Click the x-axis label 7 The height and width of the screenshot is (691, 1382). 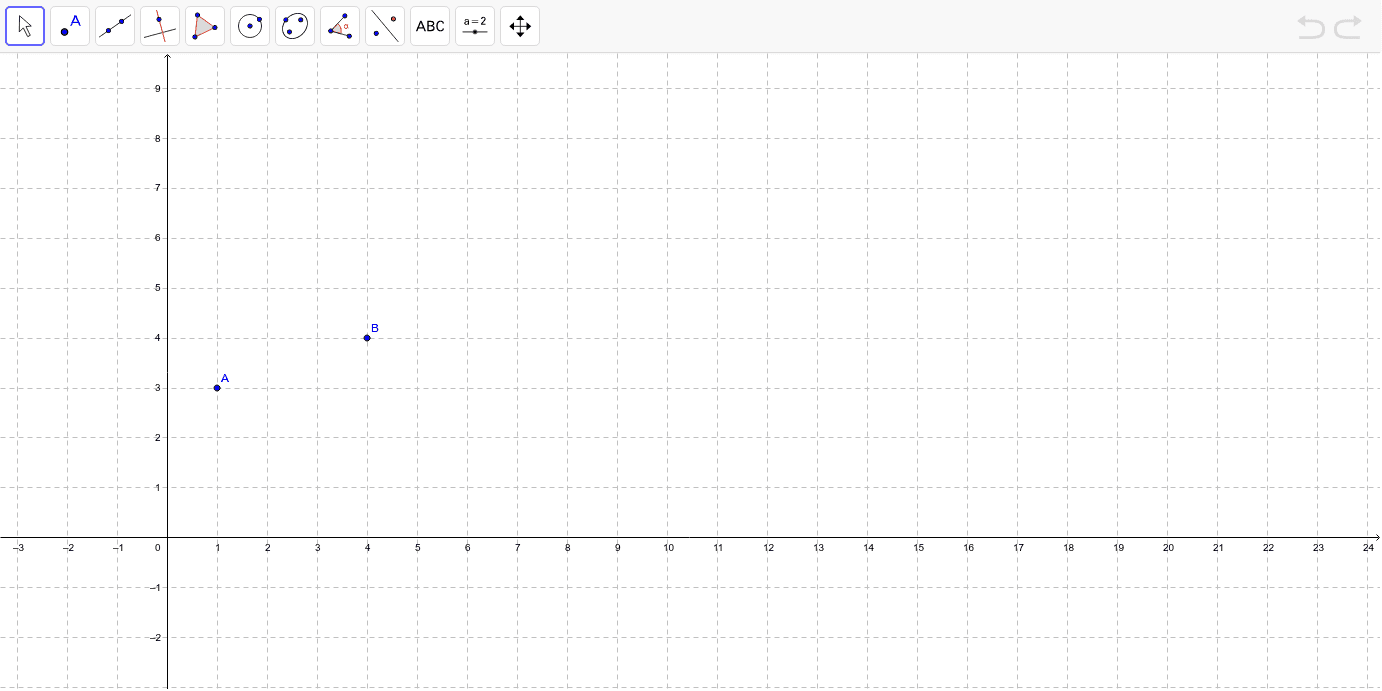(x=517, y=548)
